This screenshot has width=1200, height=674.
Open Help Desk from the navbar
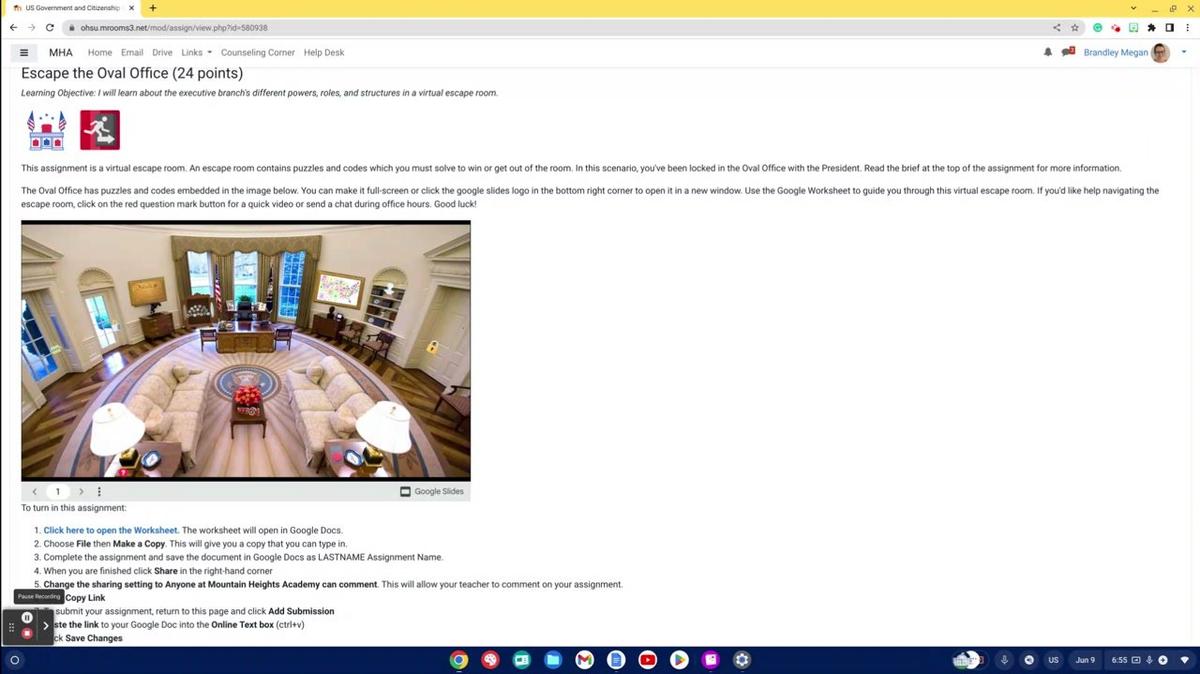pyautogui.click(x=323, y=52)
